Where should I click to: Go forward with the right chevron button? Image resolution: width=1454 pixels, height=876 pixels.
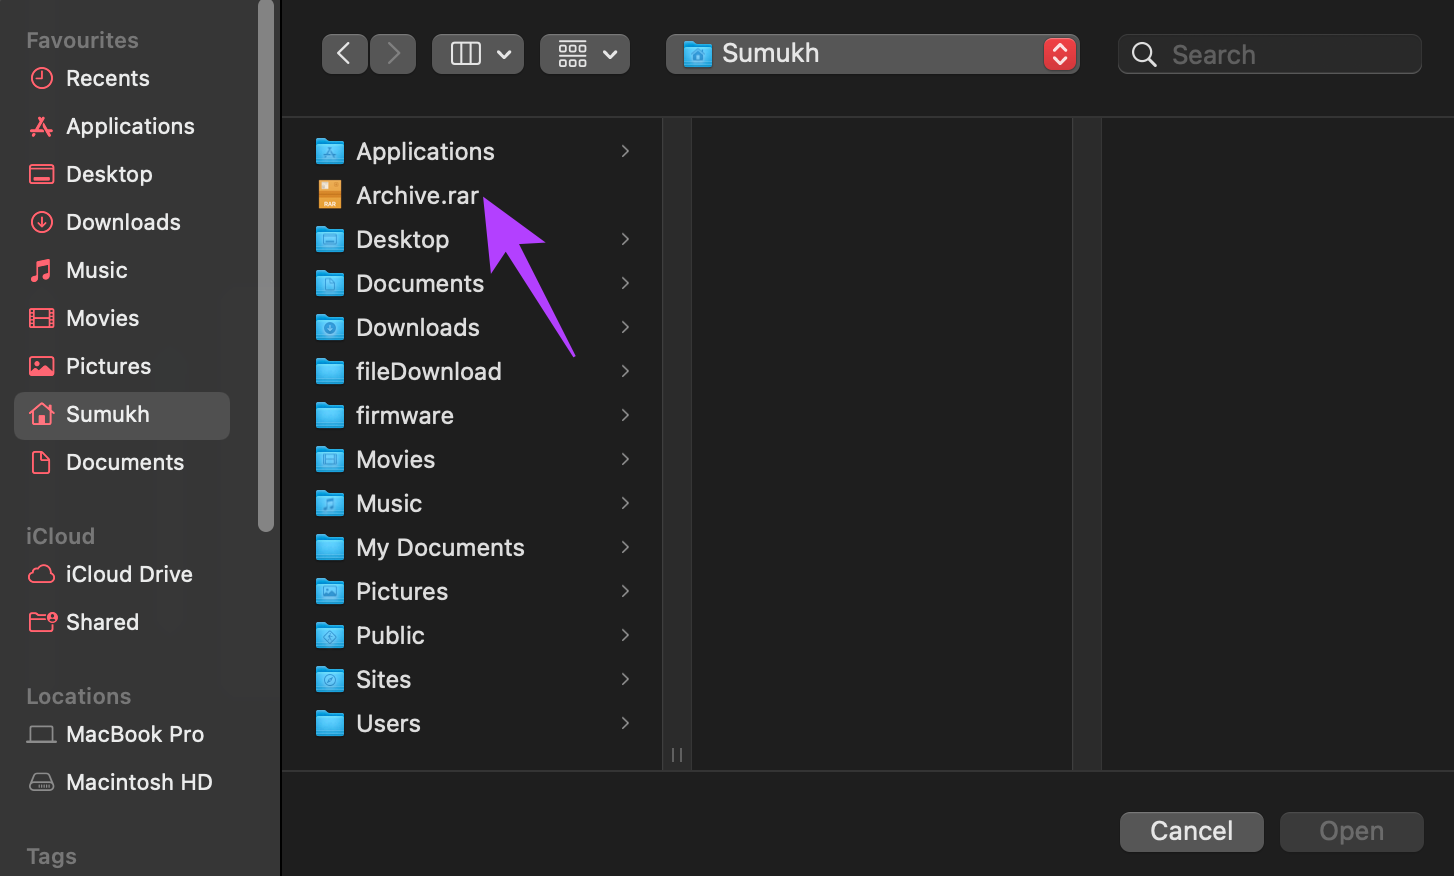pos(393,54)
